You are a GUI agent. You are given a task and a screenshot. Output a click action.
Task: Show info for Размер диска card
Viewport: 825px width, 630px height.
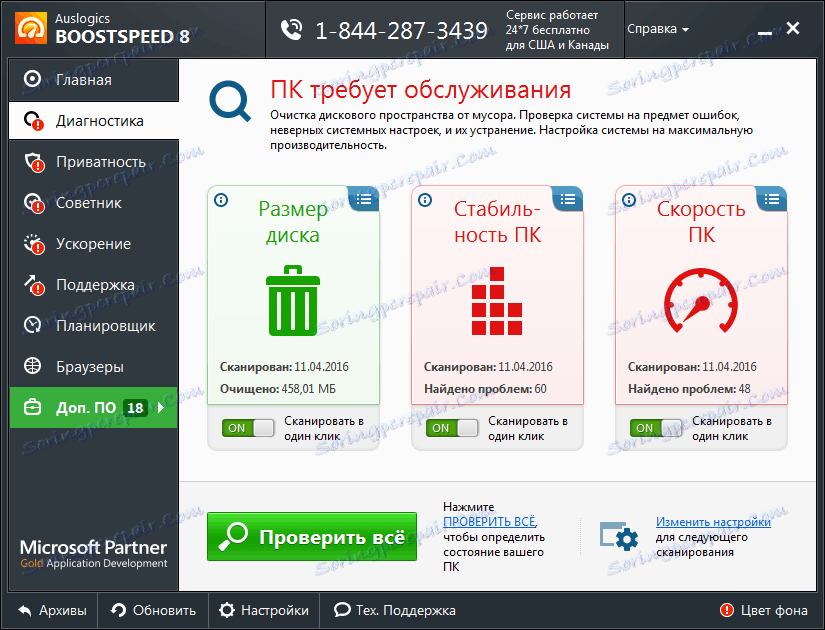click(221, 200)
